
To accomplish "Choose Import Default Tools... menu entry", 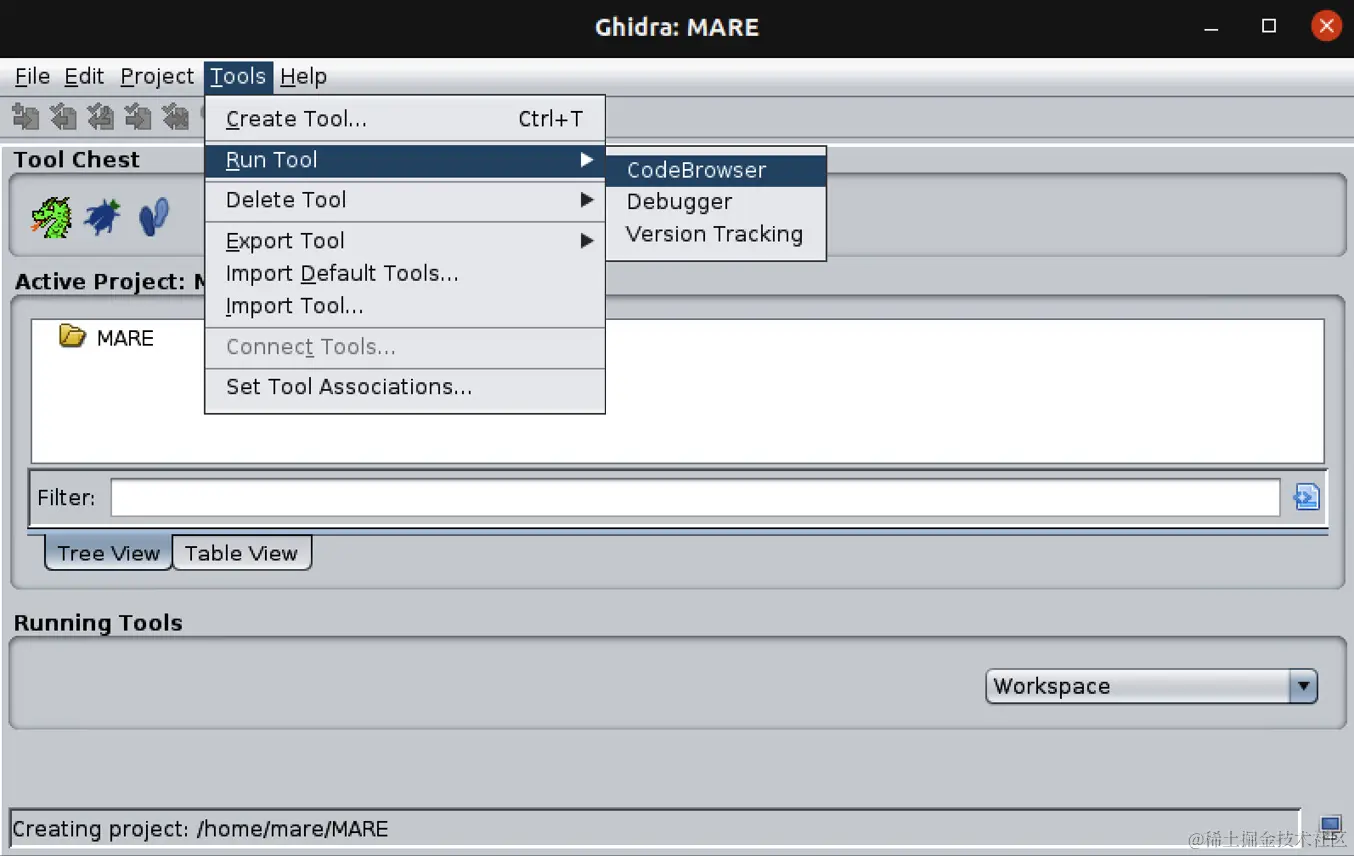I will [x=405, y=274].
